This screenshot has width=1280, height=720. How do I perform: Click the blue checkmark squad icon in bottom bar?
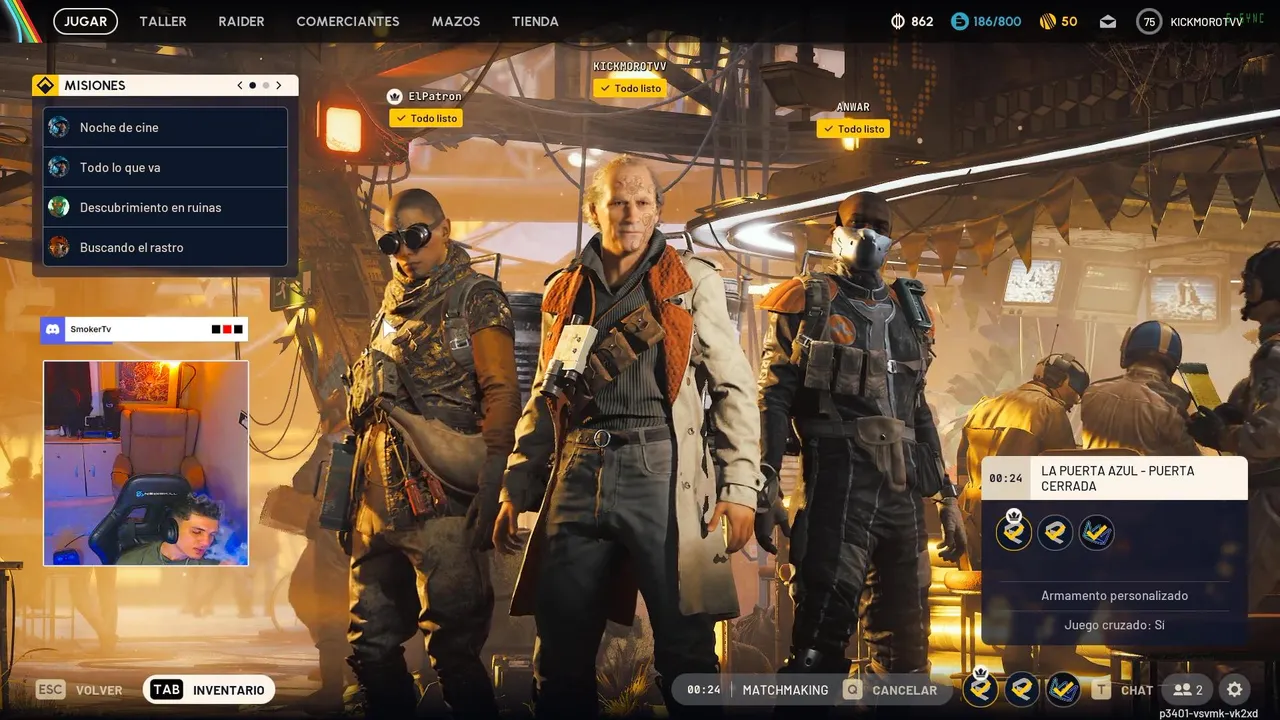pos(1063,689)
